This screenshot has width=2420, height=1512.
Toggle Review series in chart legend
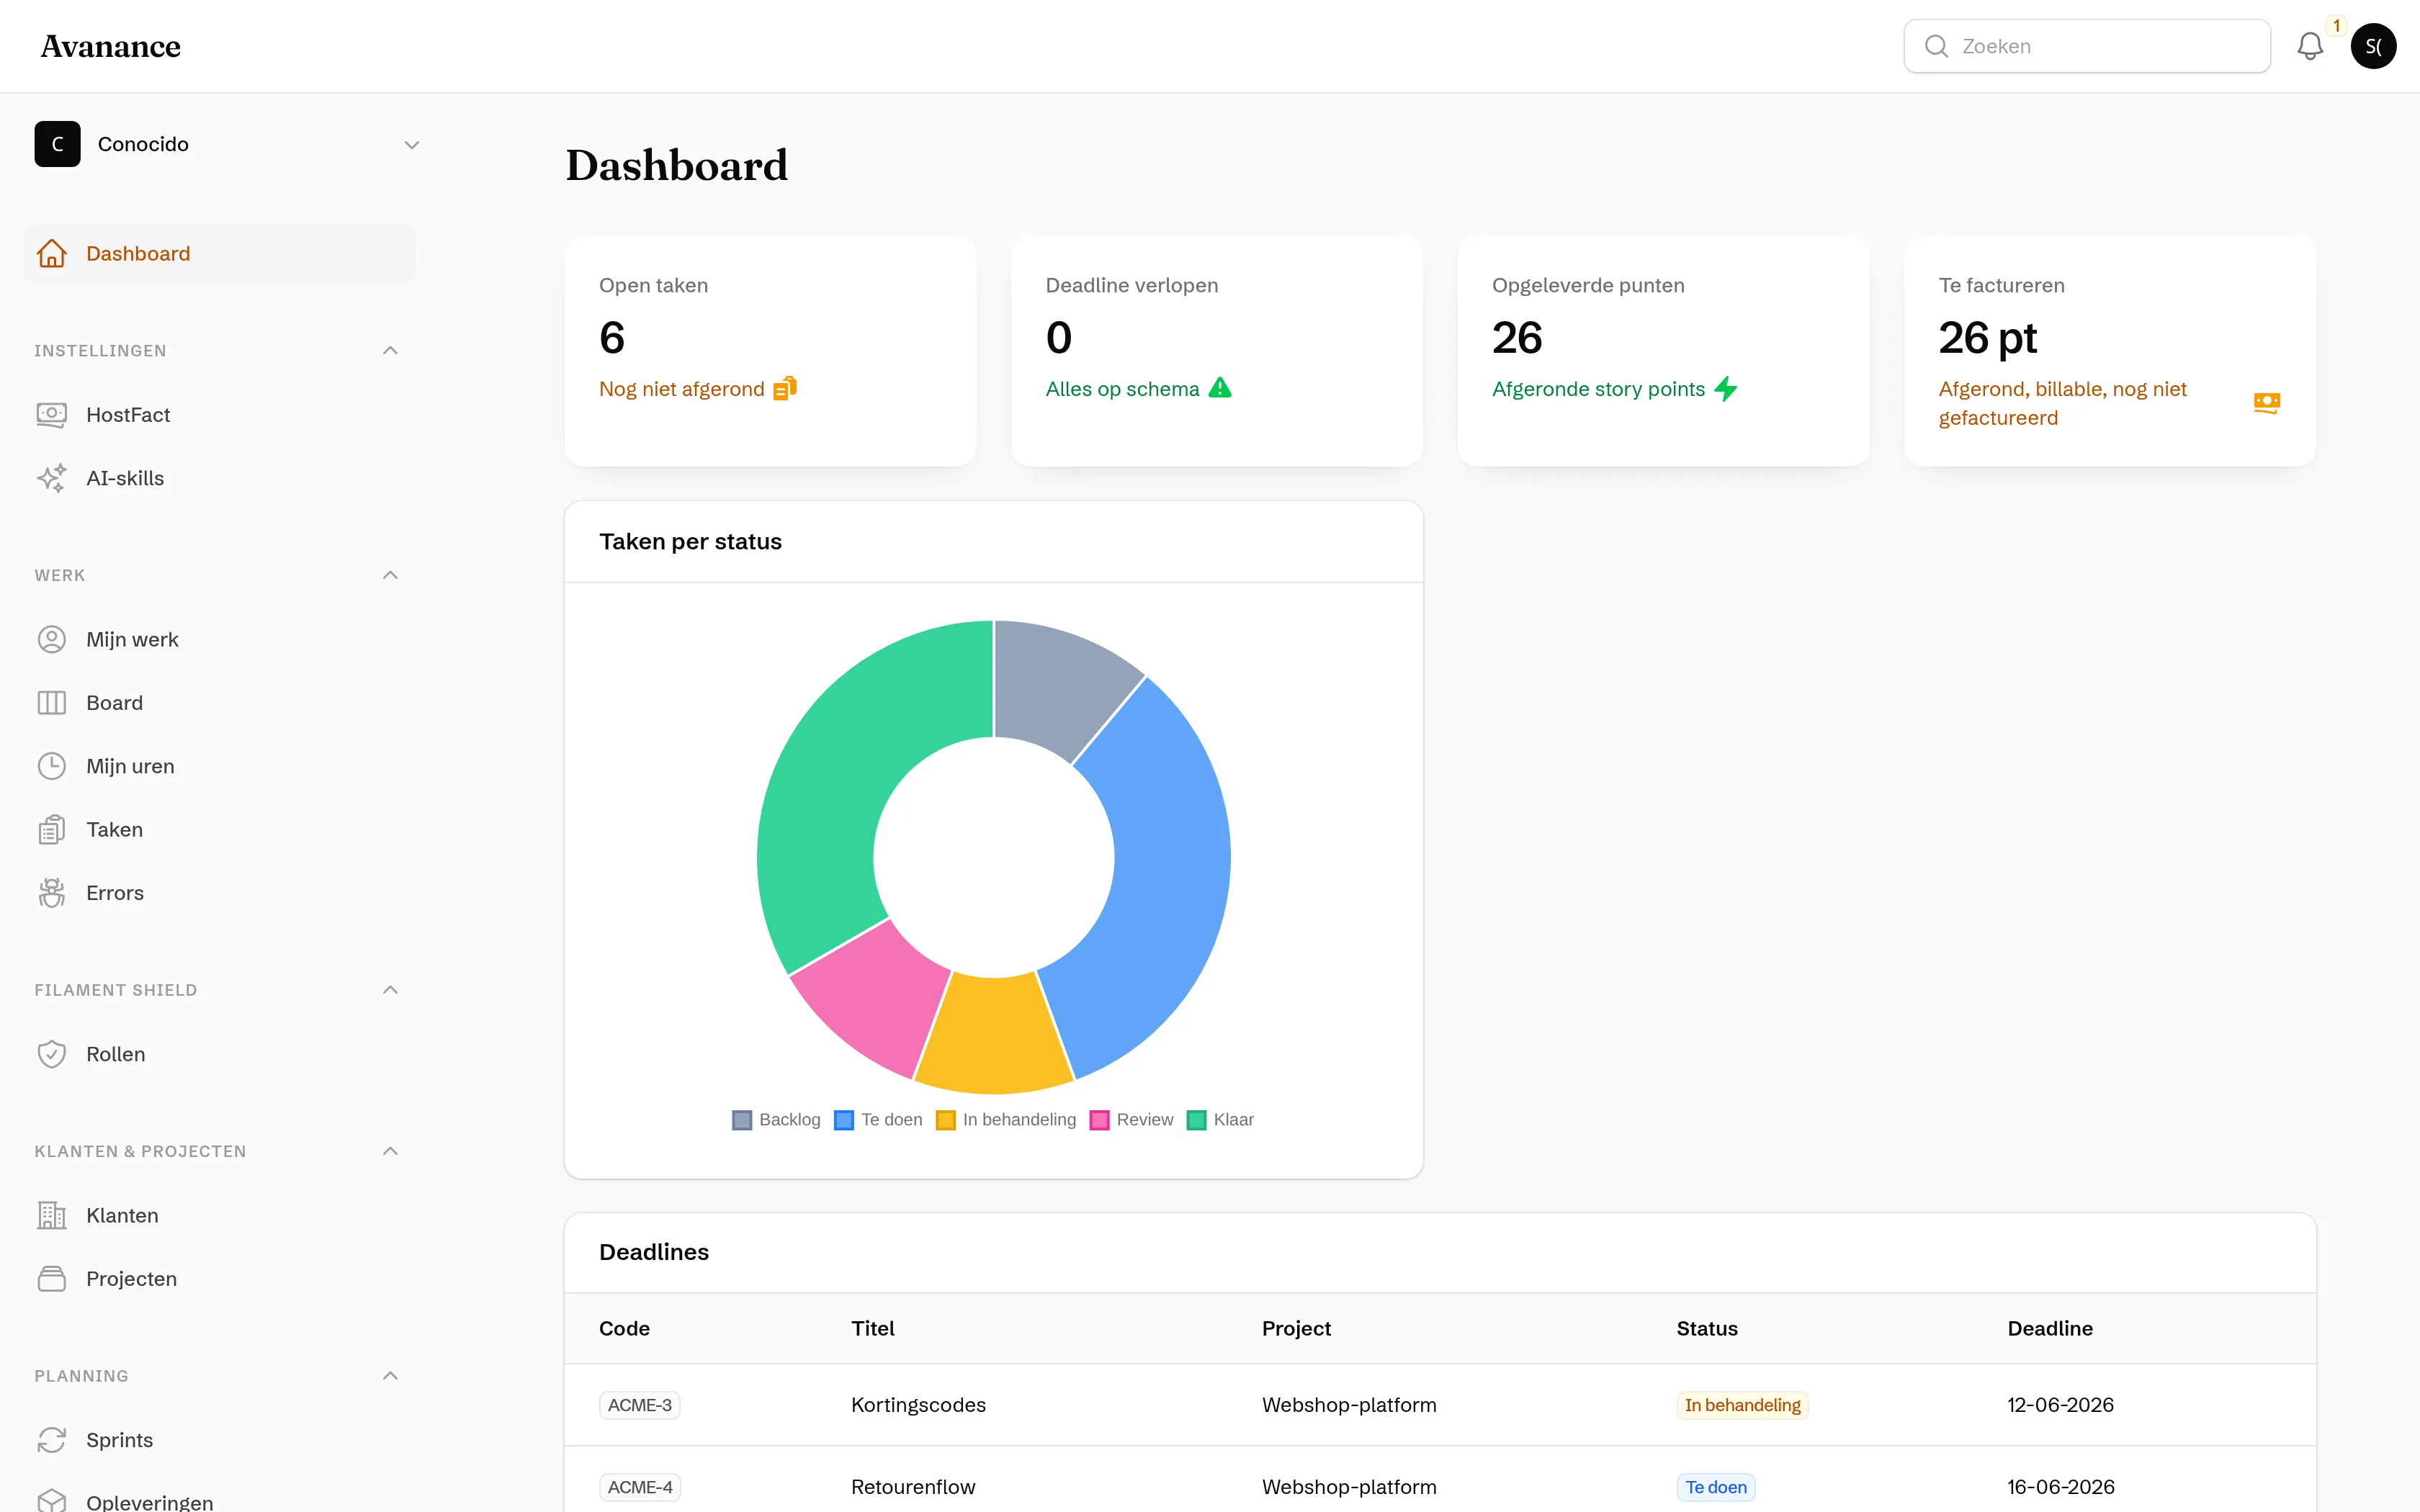(1132, 1120)
